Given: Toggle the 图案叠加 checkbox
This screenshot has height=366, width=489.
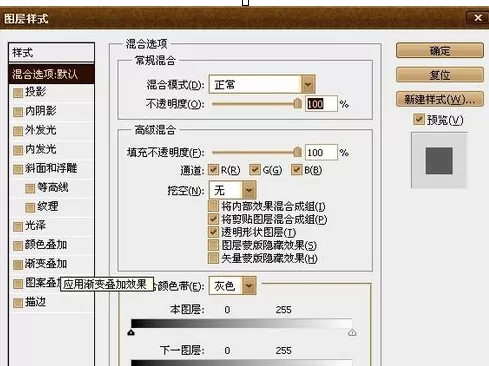Looking at the screenshot, I should click(18, 284).
